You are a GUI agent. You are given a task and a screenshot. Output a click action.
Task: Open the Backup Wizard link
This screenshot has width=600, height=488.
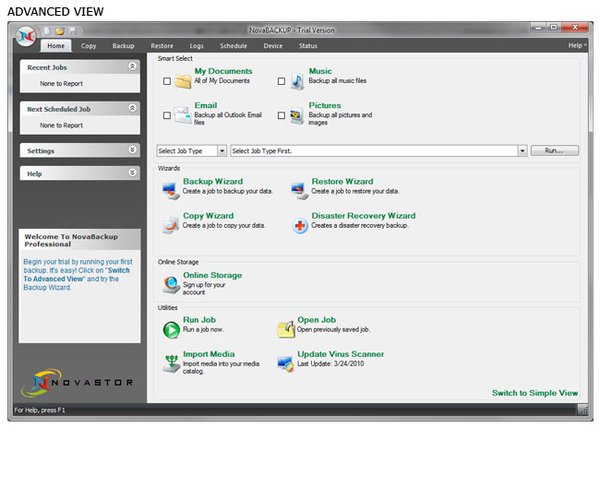point(213,181)
